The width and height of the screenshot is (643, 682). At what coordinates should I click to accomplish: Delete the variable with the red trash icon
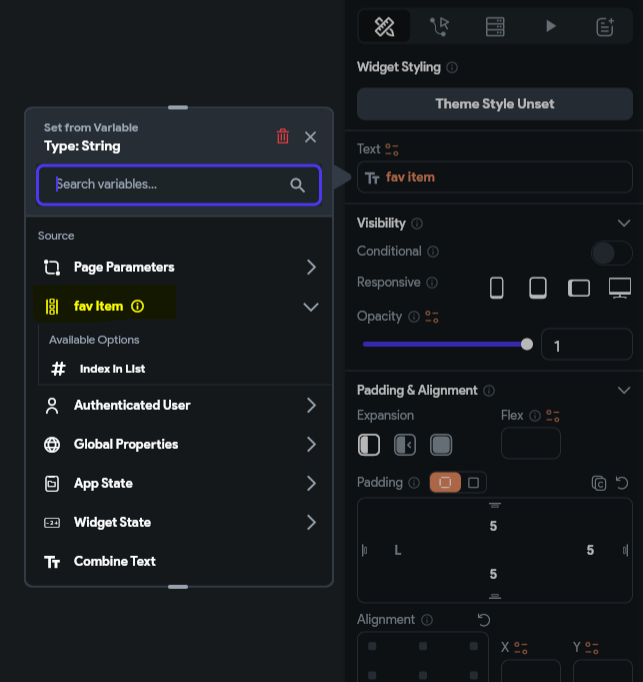[x=283, y=136]
